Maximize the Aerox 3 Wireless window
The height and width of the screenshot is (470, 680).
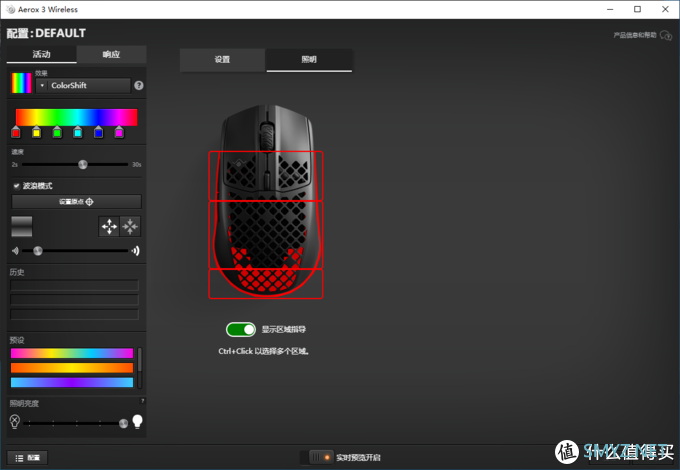[x=638, y=9]
